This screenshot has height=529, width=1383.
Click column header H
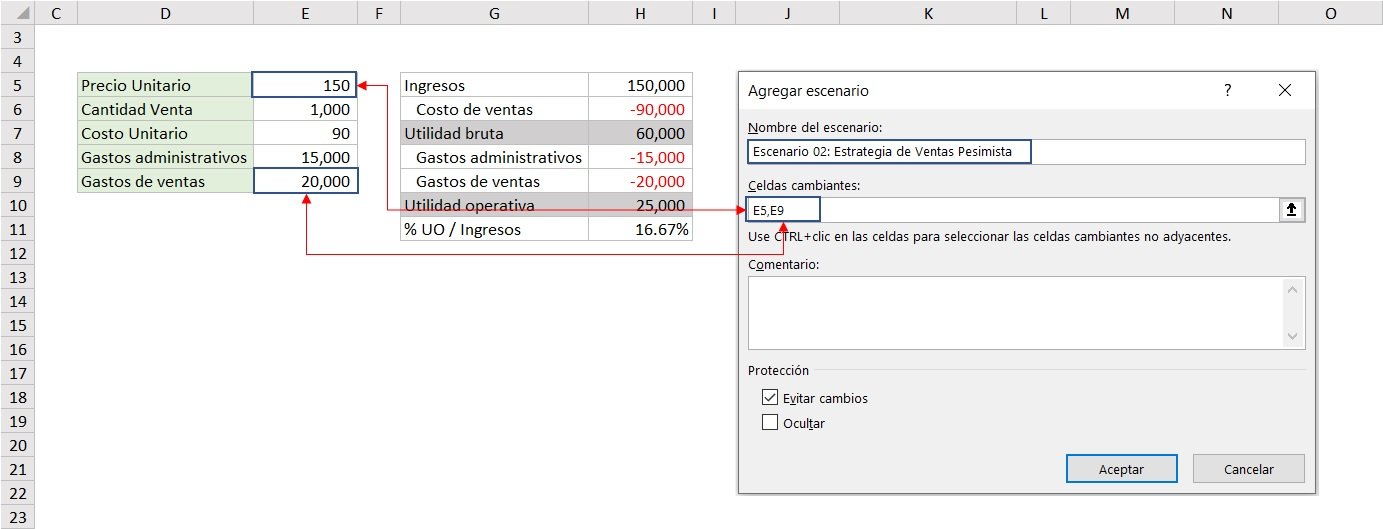click(x=640, y=12)
